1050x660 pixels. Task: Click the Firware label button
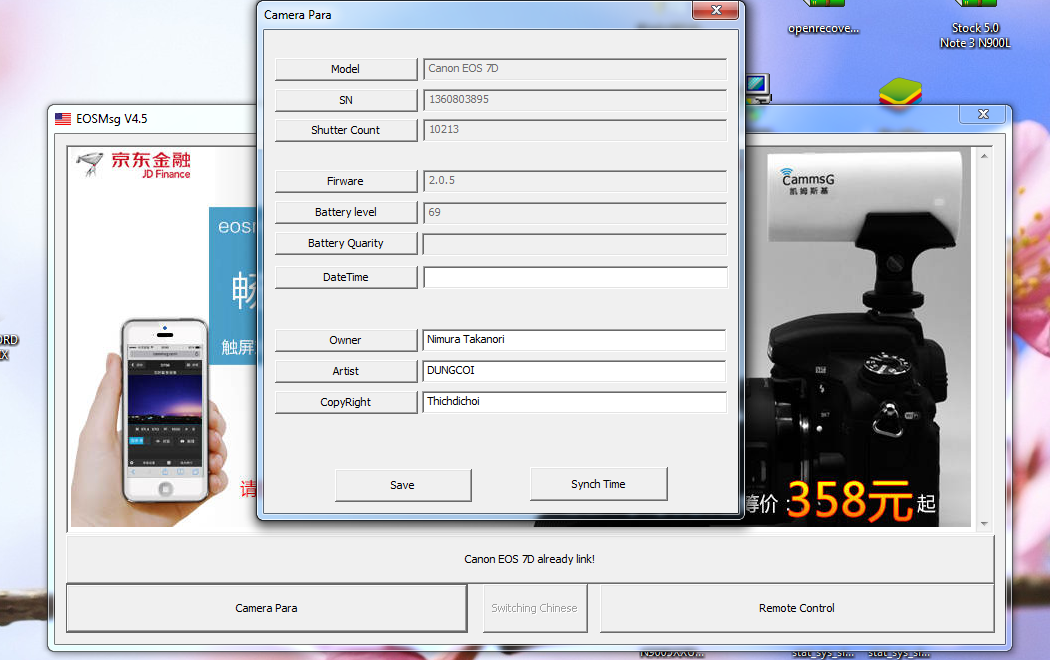(x=346, y=181)
